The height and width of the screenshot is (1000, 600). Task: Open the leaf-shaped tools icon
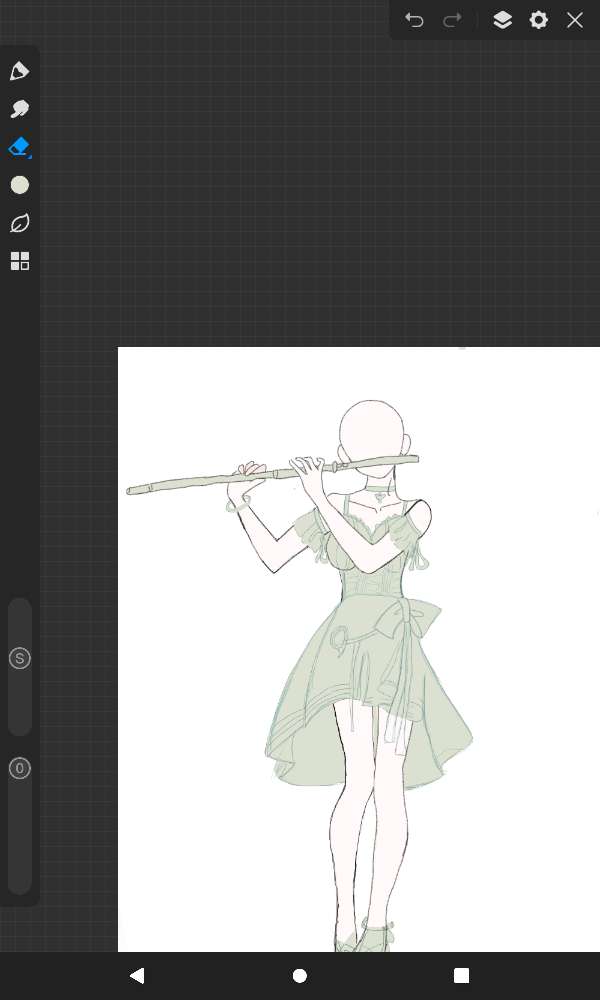(19, 223)
